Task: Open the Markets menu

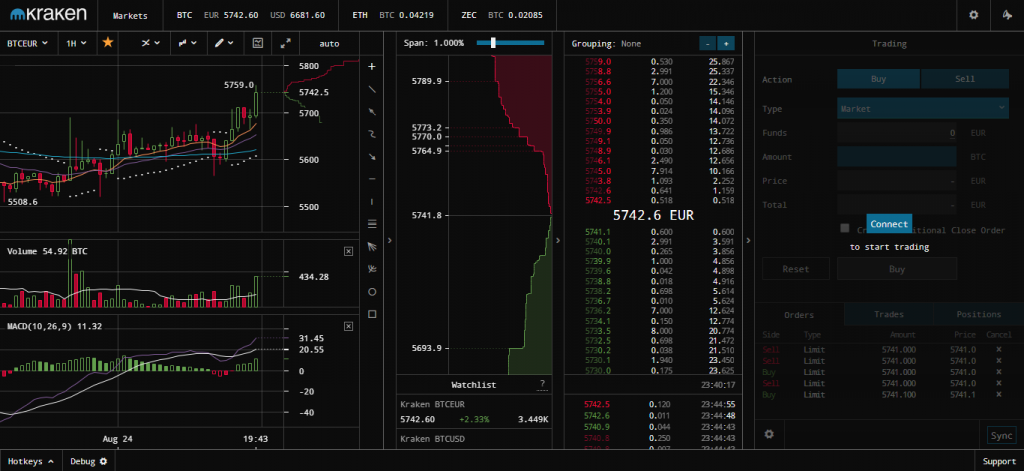Action: click(130, 16)
